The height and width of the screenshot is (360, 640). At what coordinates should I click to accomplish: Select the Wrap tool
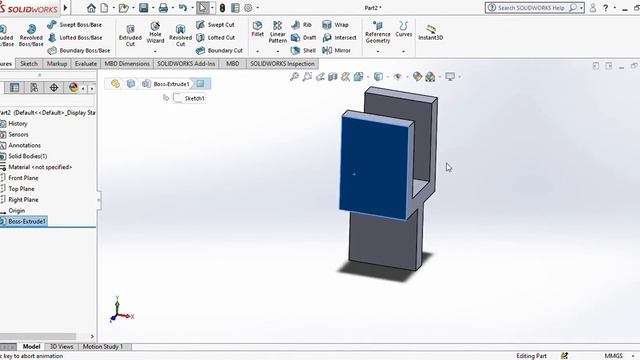click(336, 24)
